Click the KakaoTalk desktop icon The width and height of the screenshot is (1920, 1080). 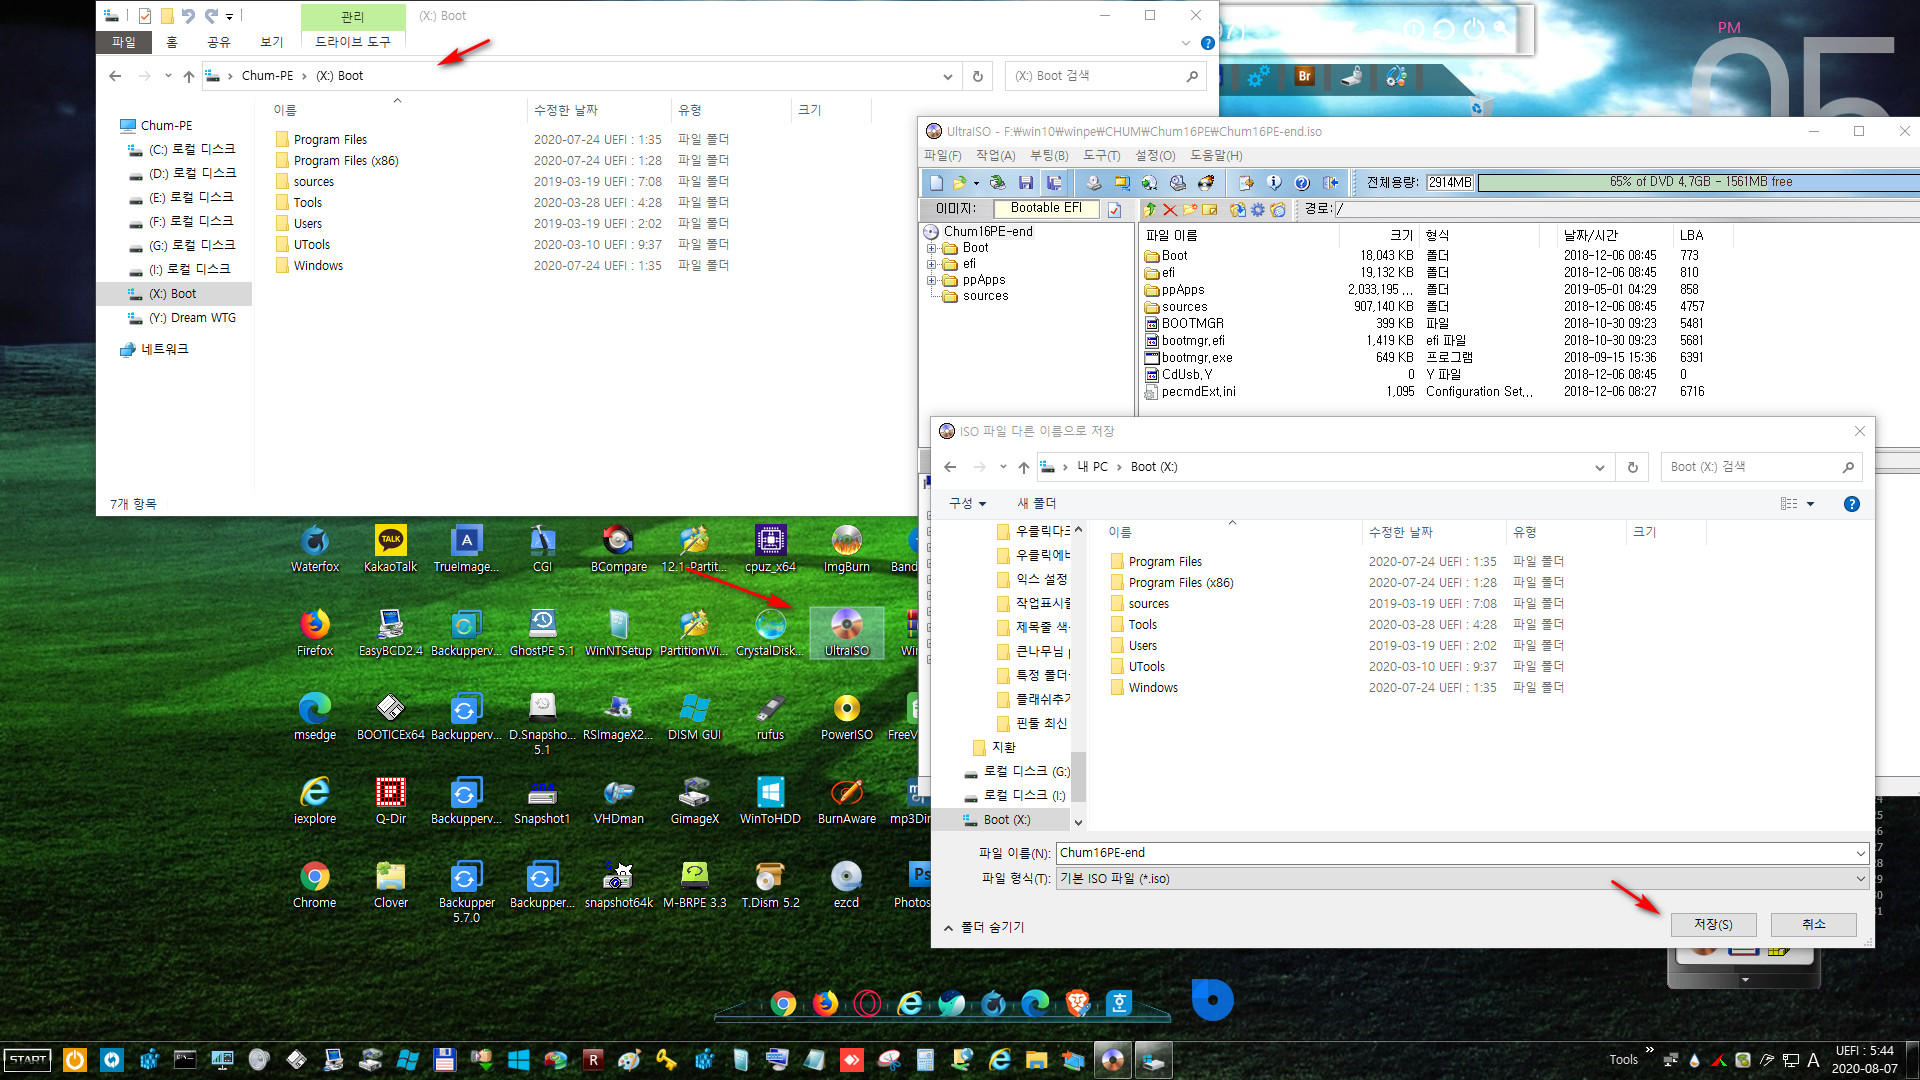point(390,549)
